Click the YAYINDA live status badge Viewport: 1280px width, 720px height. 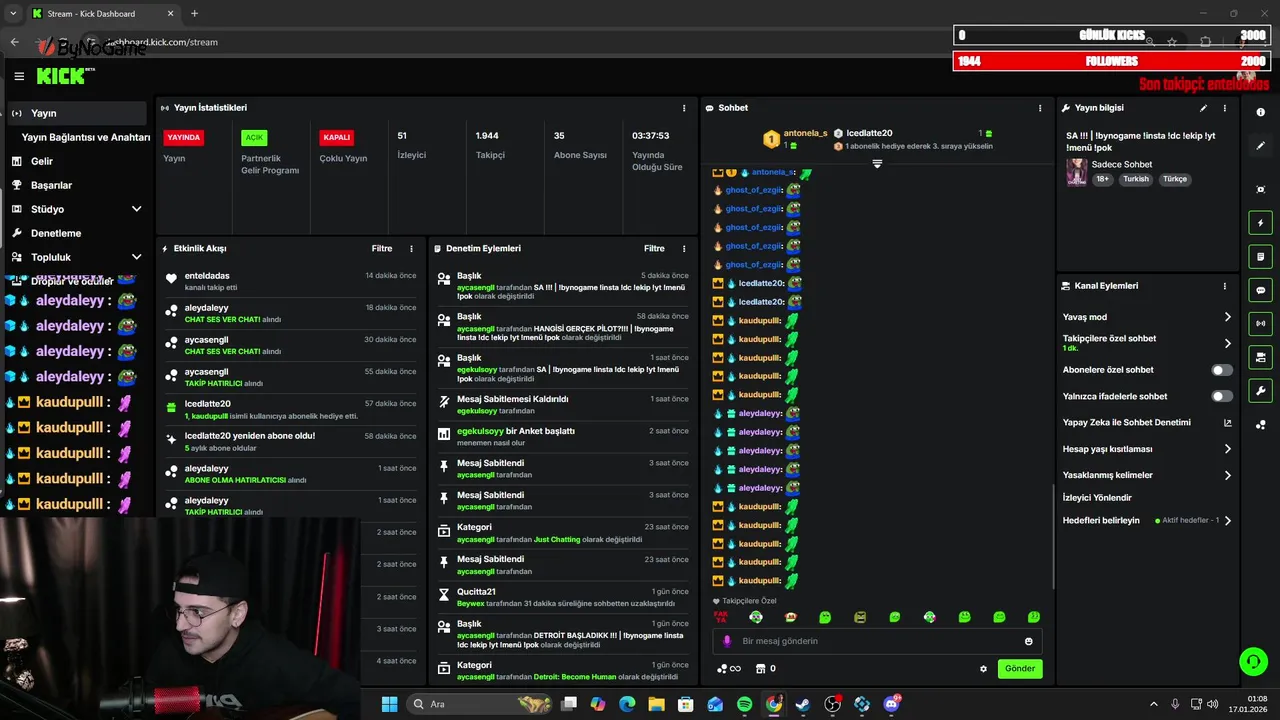click(184, 137)
